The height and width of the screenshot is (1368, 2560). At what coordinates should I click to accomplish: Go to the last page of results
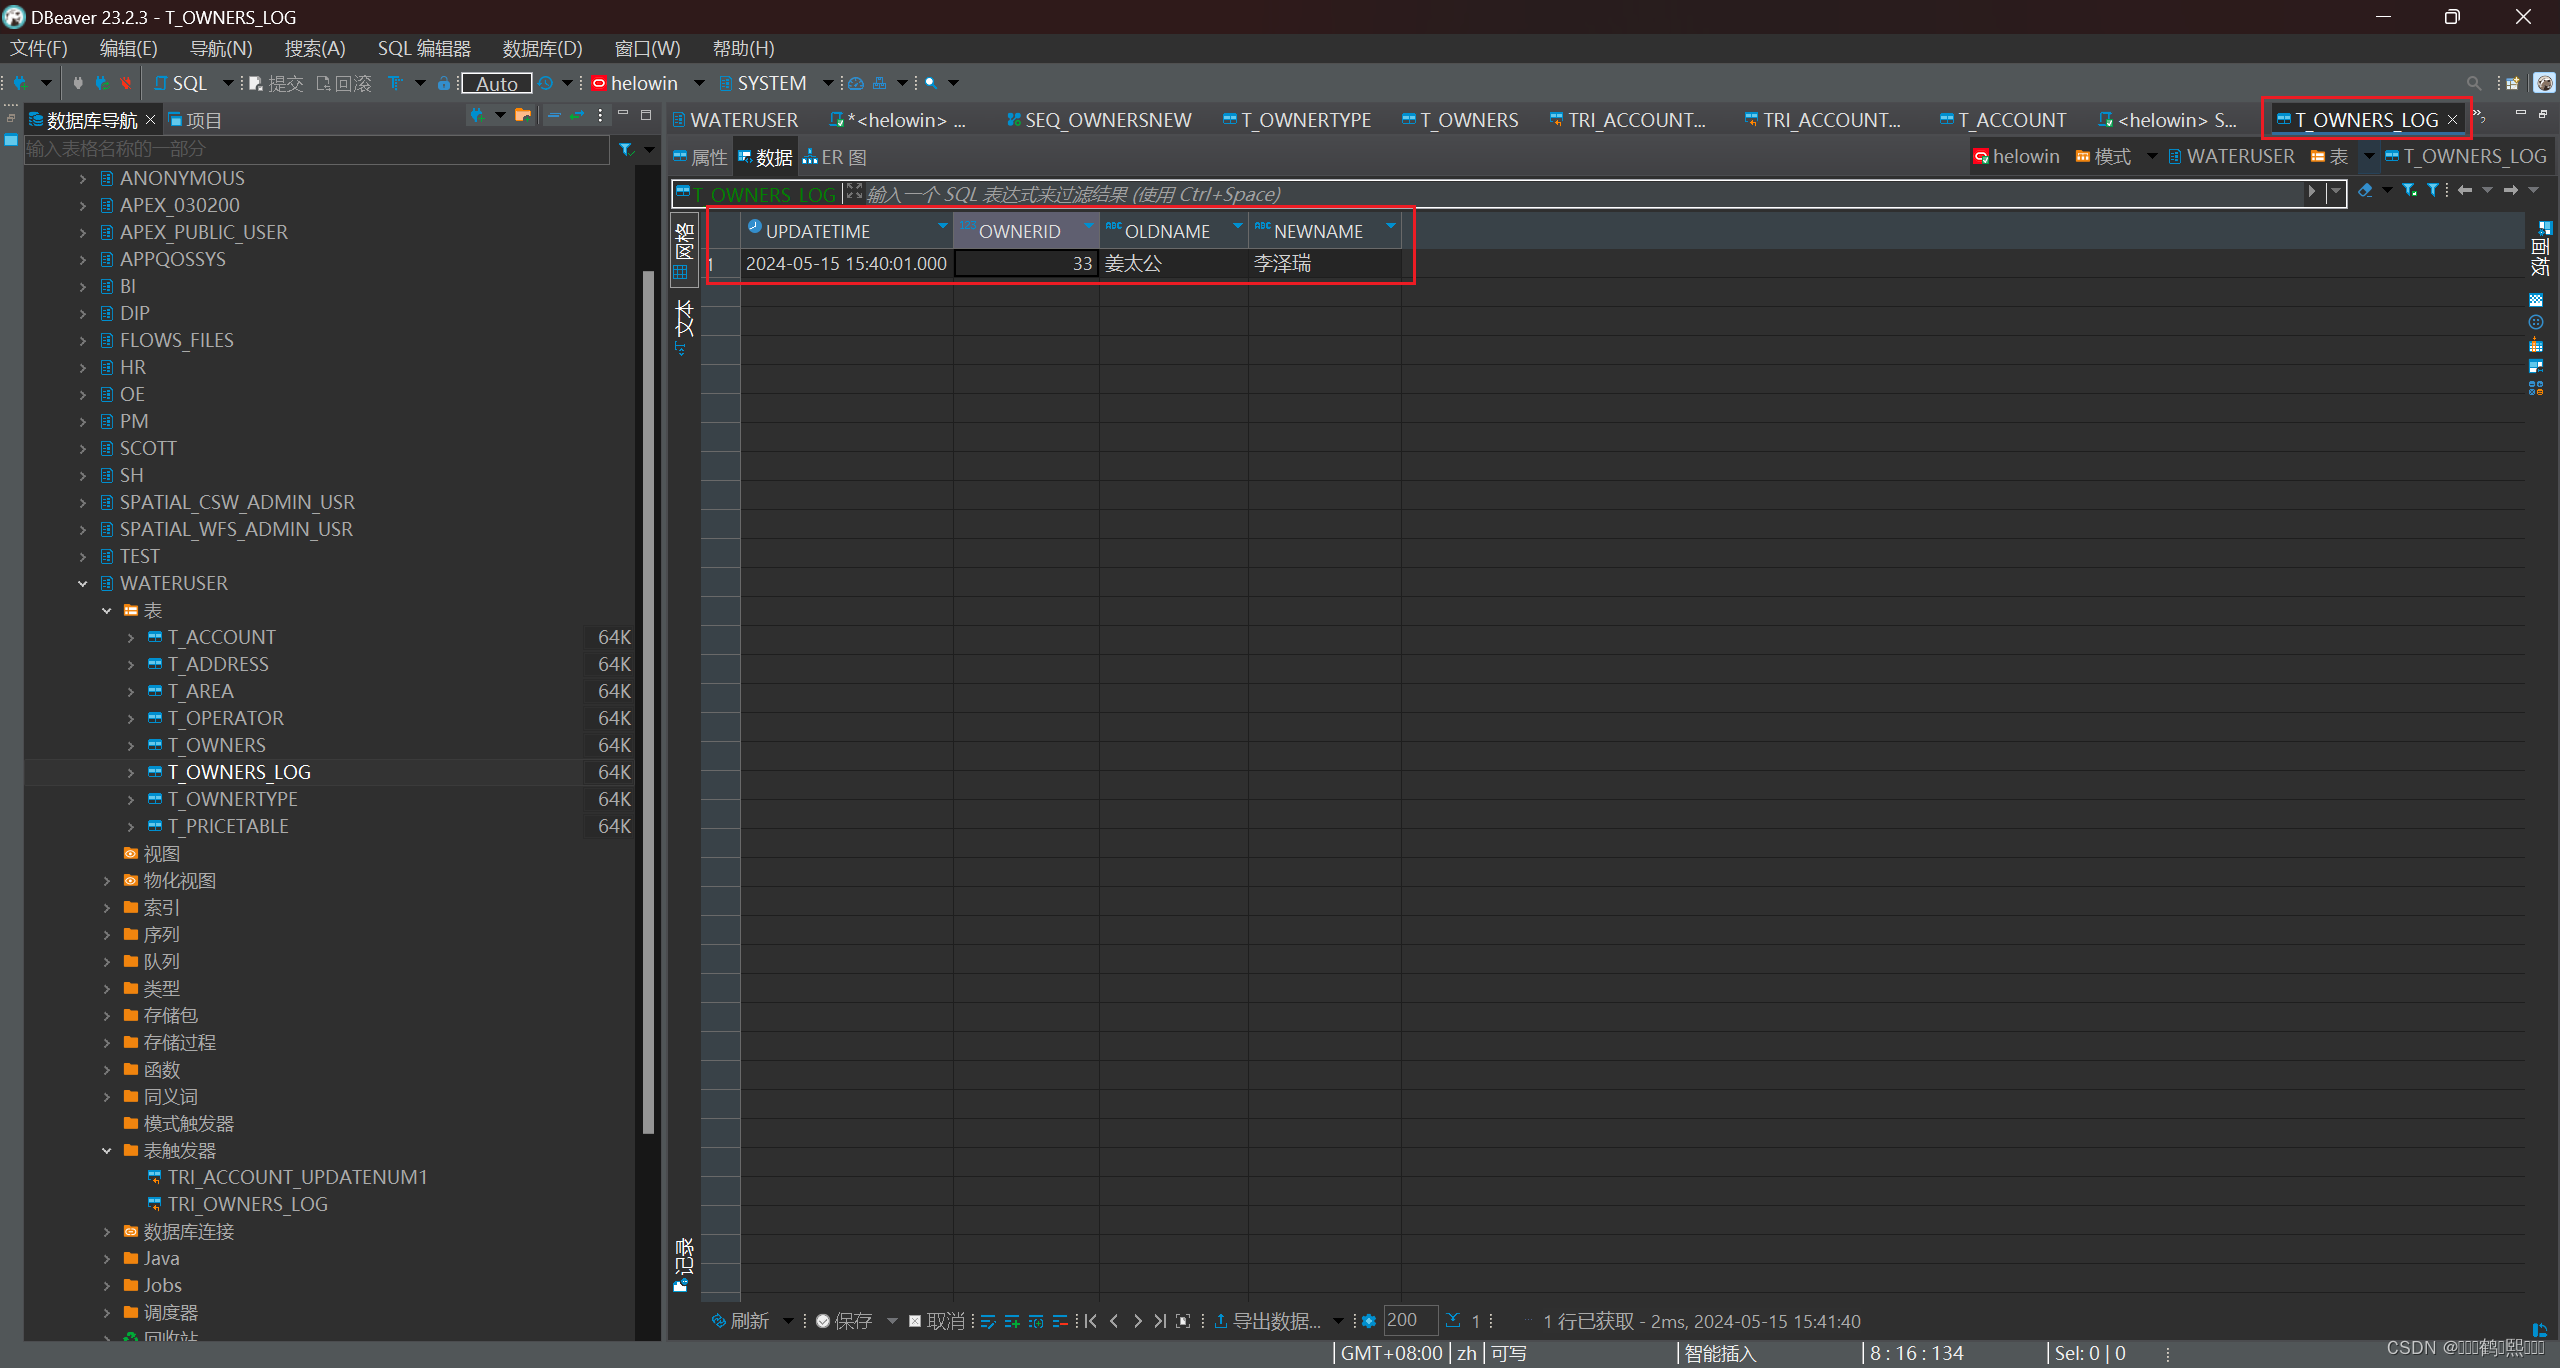coord(1160,1321)
